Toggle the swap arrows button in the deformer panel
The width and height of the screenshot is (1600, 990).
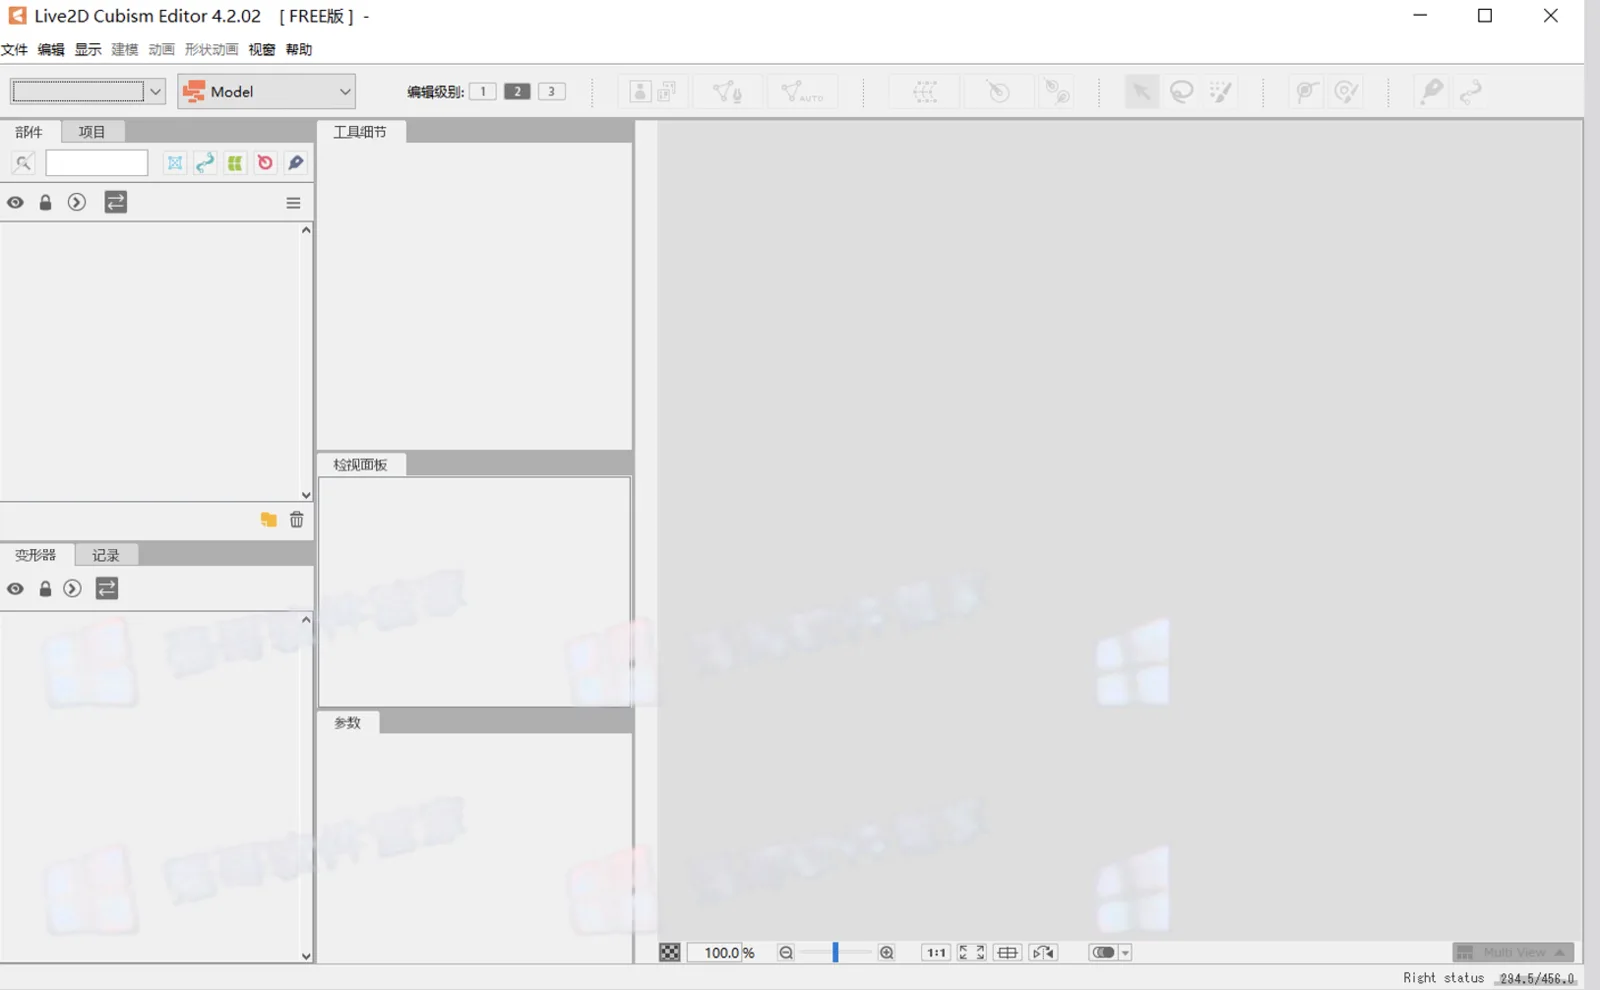pyautogui.click(x=107, y=589)
